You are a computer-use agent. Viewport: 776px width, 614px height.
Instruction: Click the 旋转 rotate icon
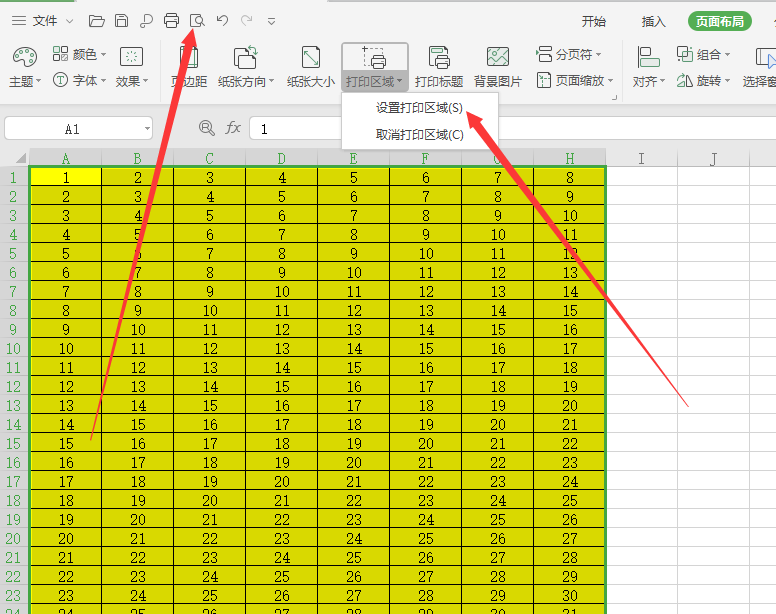click(684, 80)
